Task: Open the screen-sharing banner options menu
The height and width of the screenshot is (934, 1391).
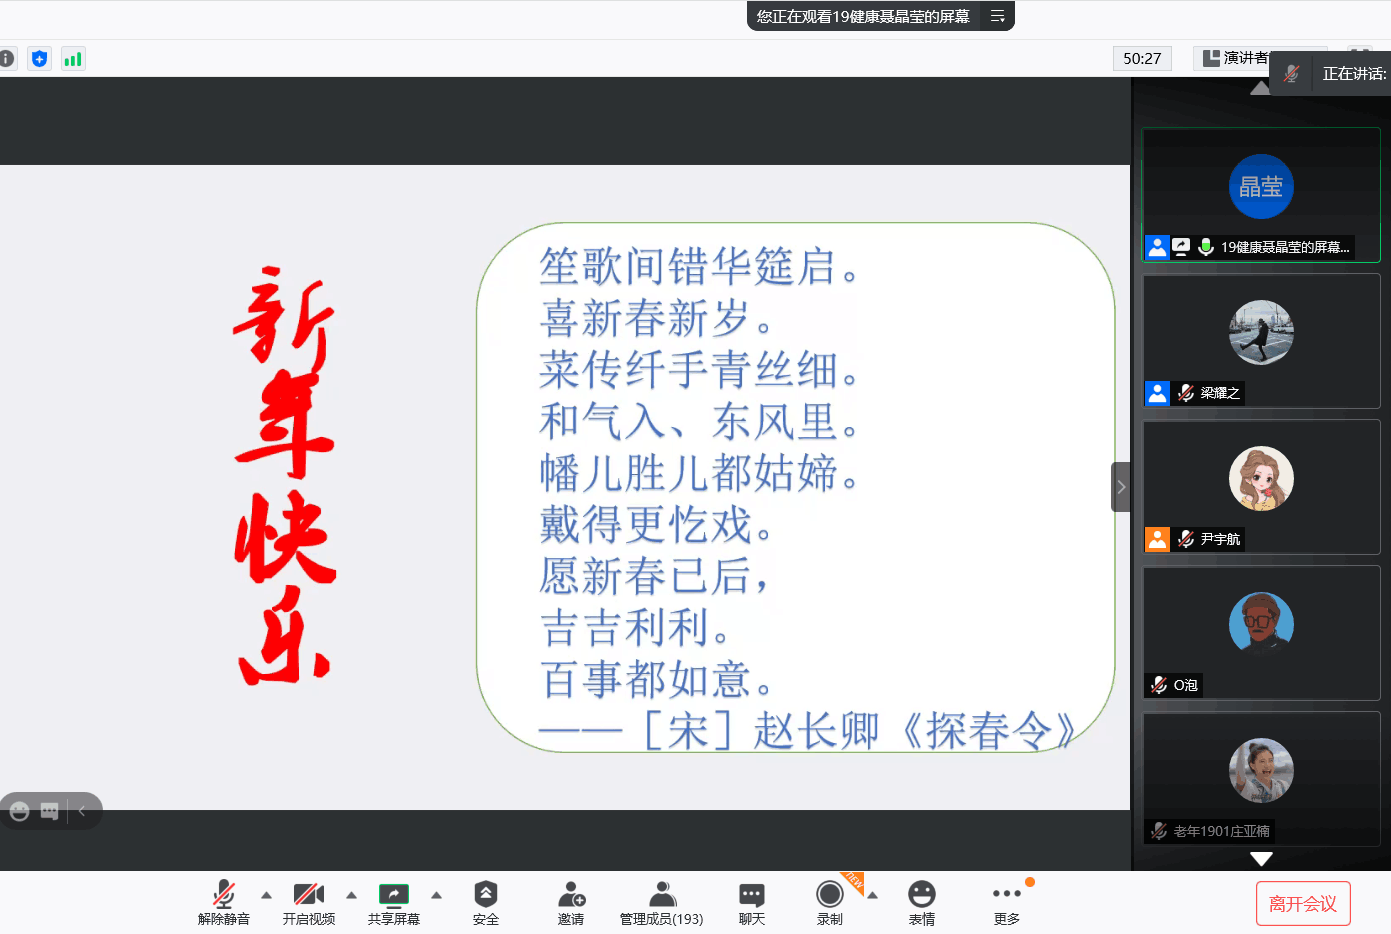Action: (997, 16)
